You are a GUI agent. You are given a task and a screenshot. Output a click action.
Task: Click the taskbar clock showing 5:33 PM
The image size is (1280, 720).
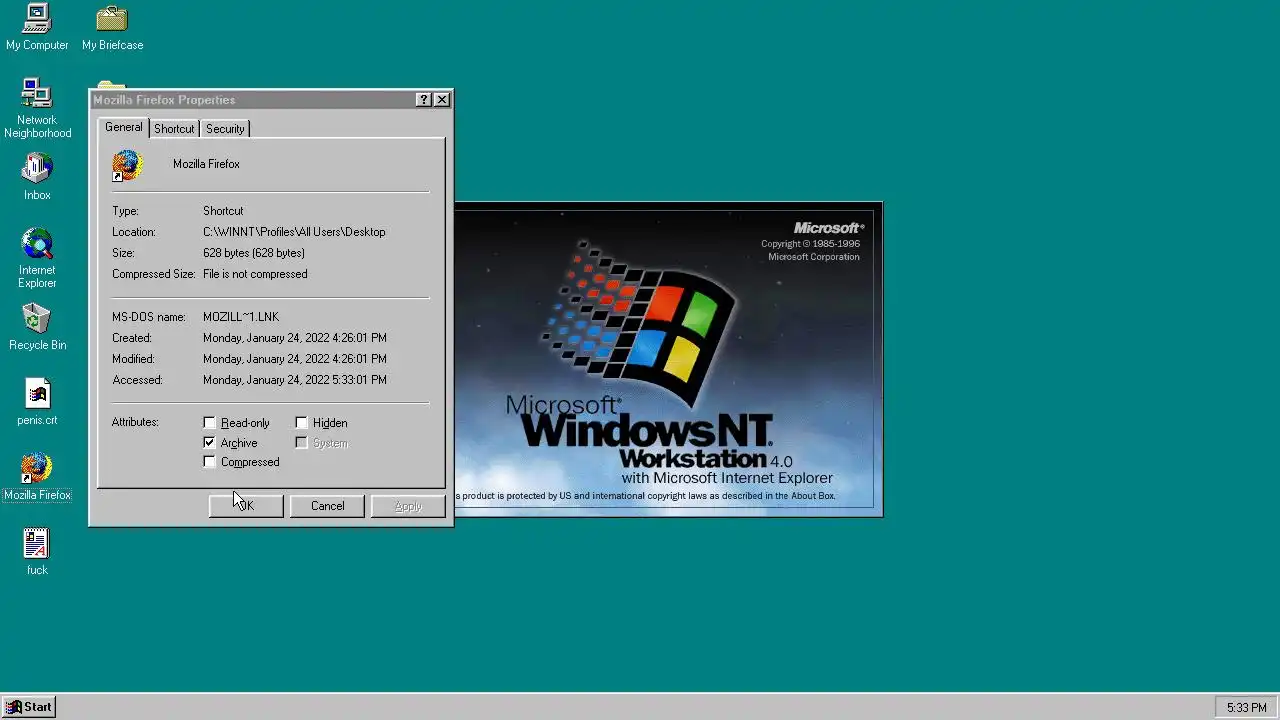pos(1246,708)
